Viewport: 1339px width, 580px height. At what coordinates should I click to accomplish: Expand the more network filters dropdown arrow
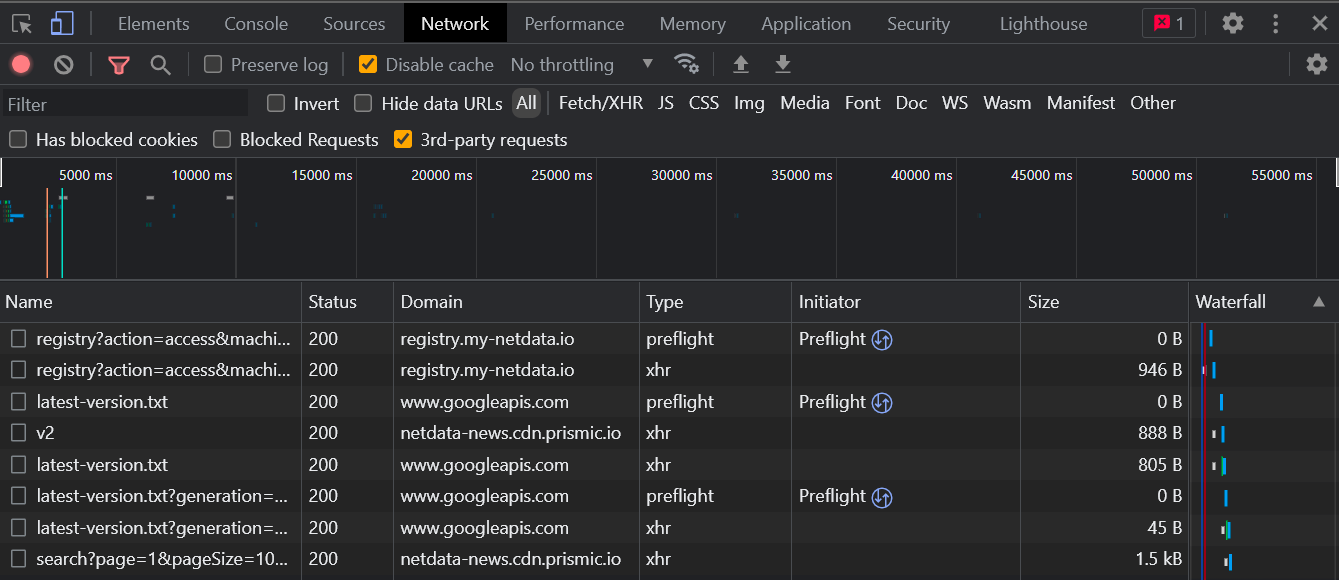click(x=647, y=64)
